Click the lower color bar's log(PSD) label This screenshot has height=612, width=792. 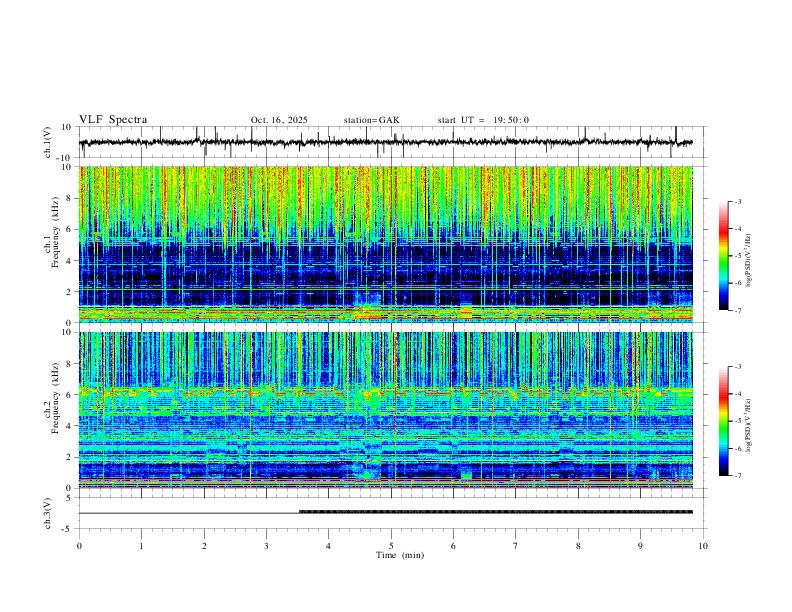[748, 425]
